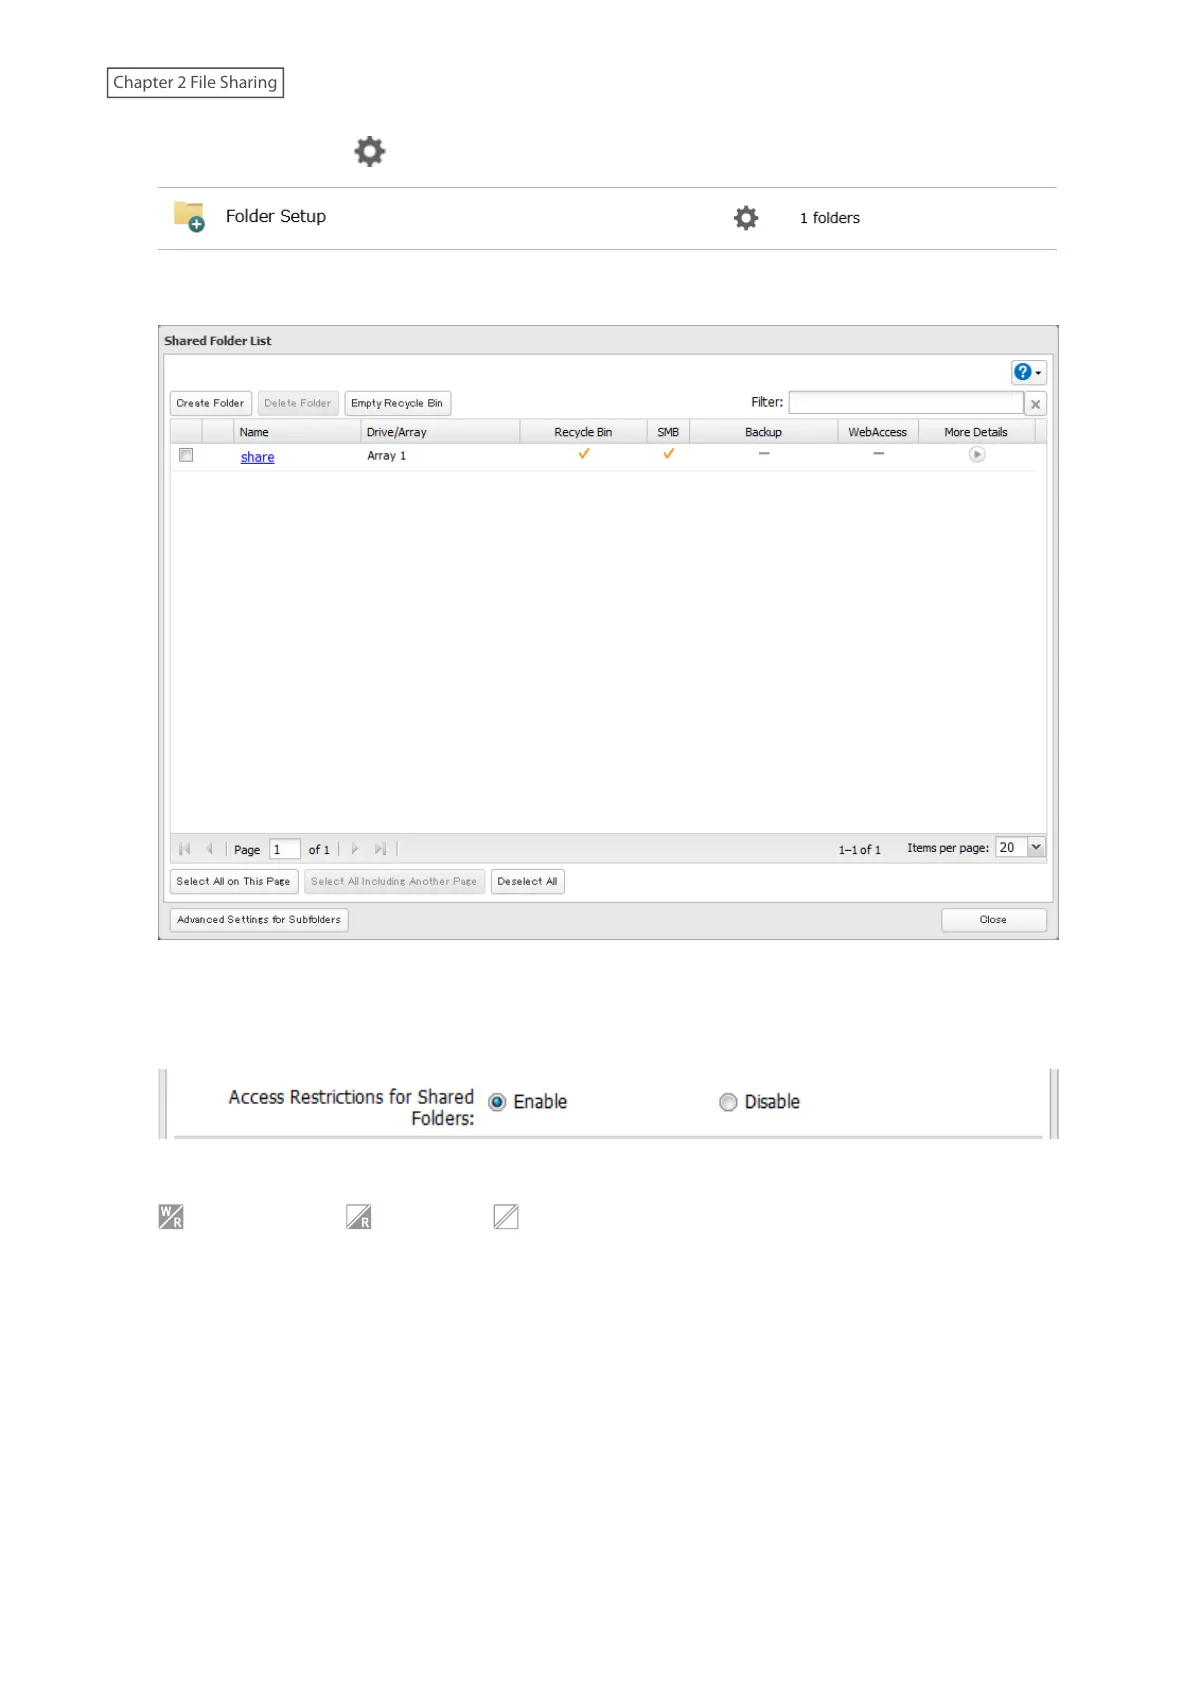
Task: Go to last page of folder list
Action: coord(380,849)
